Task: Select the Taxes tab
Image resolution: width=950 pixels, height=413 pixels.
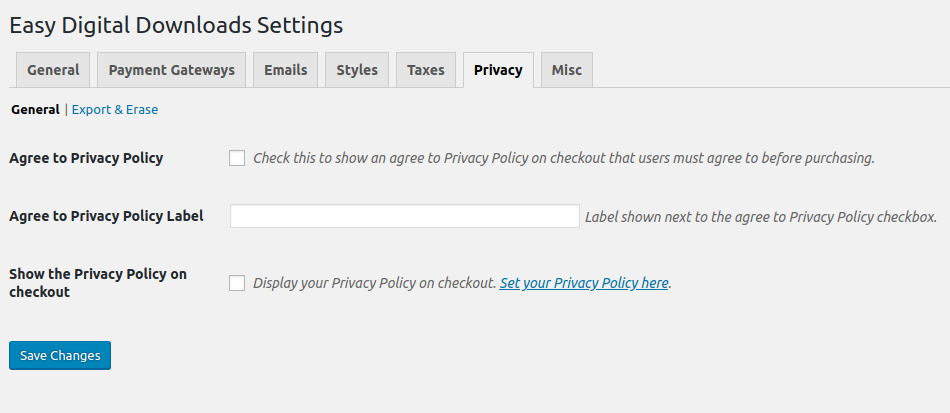Action: click(426, 70)
